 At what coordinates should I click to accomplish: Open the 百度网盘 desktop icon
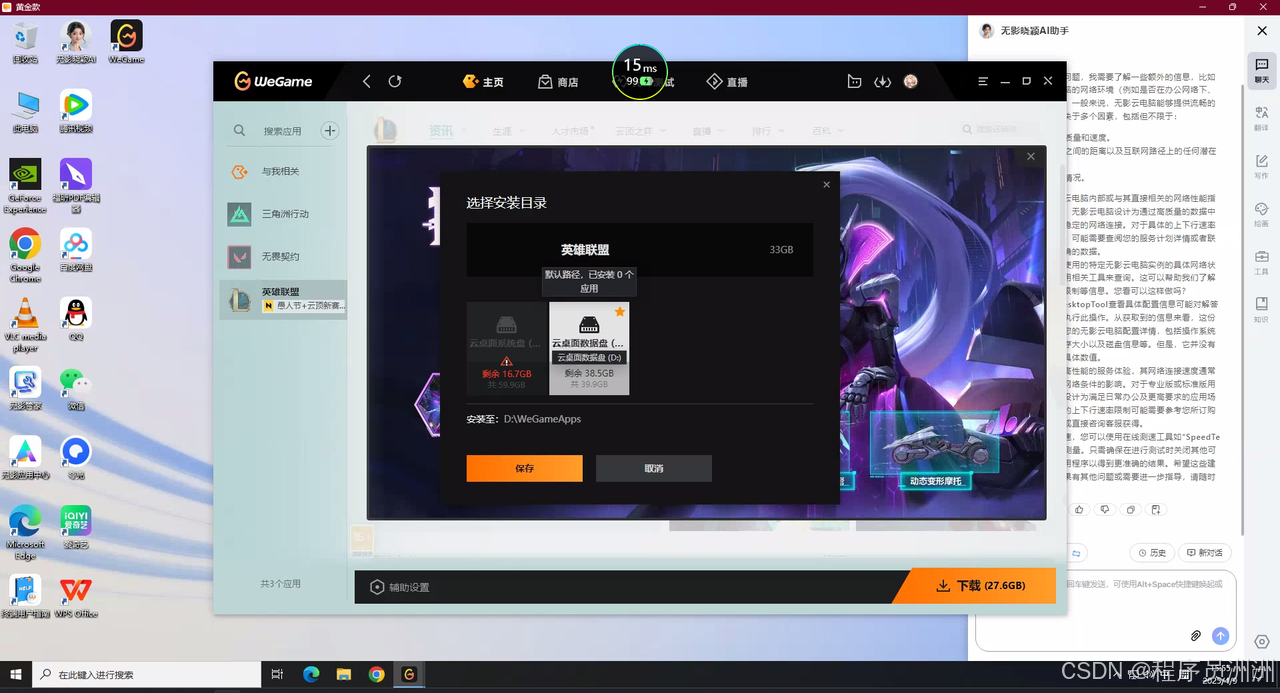tap(76, 250)
